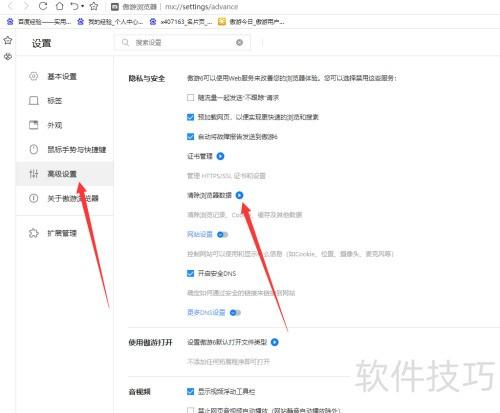Screen dimensions: 500x413
Task: Select 高级设置 in the settings sidebar
Action: click(65, 174)
